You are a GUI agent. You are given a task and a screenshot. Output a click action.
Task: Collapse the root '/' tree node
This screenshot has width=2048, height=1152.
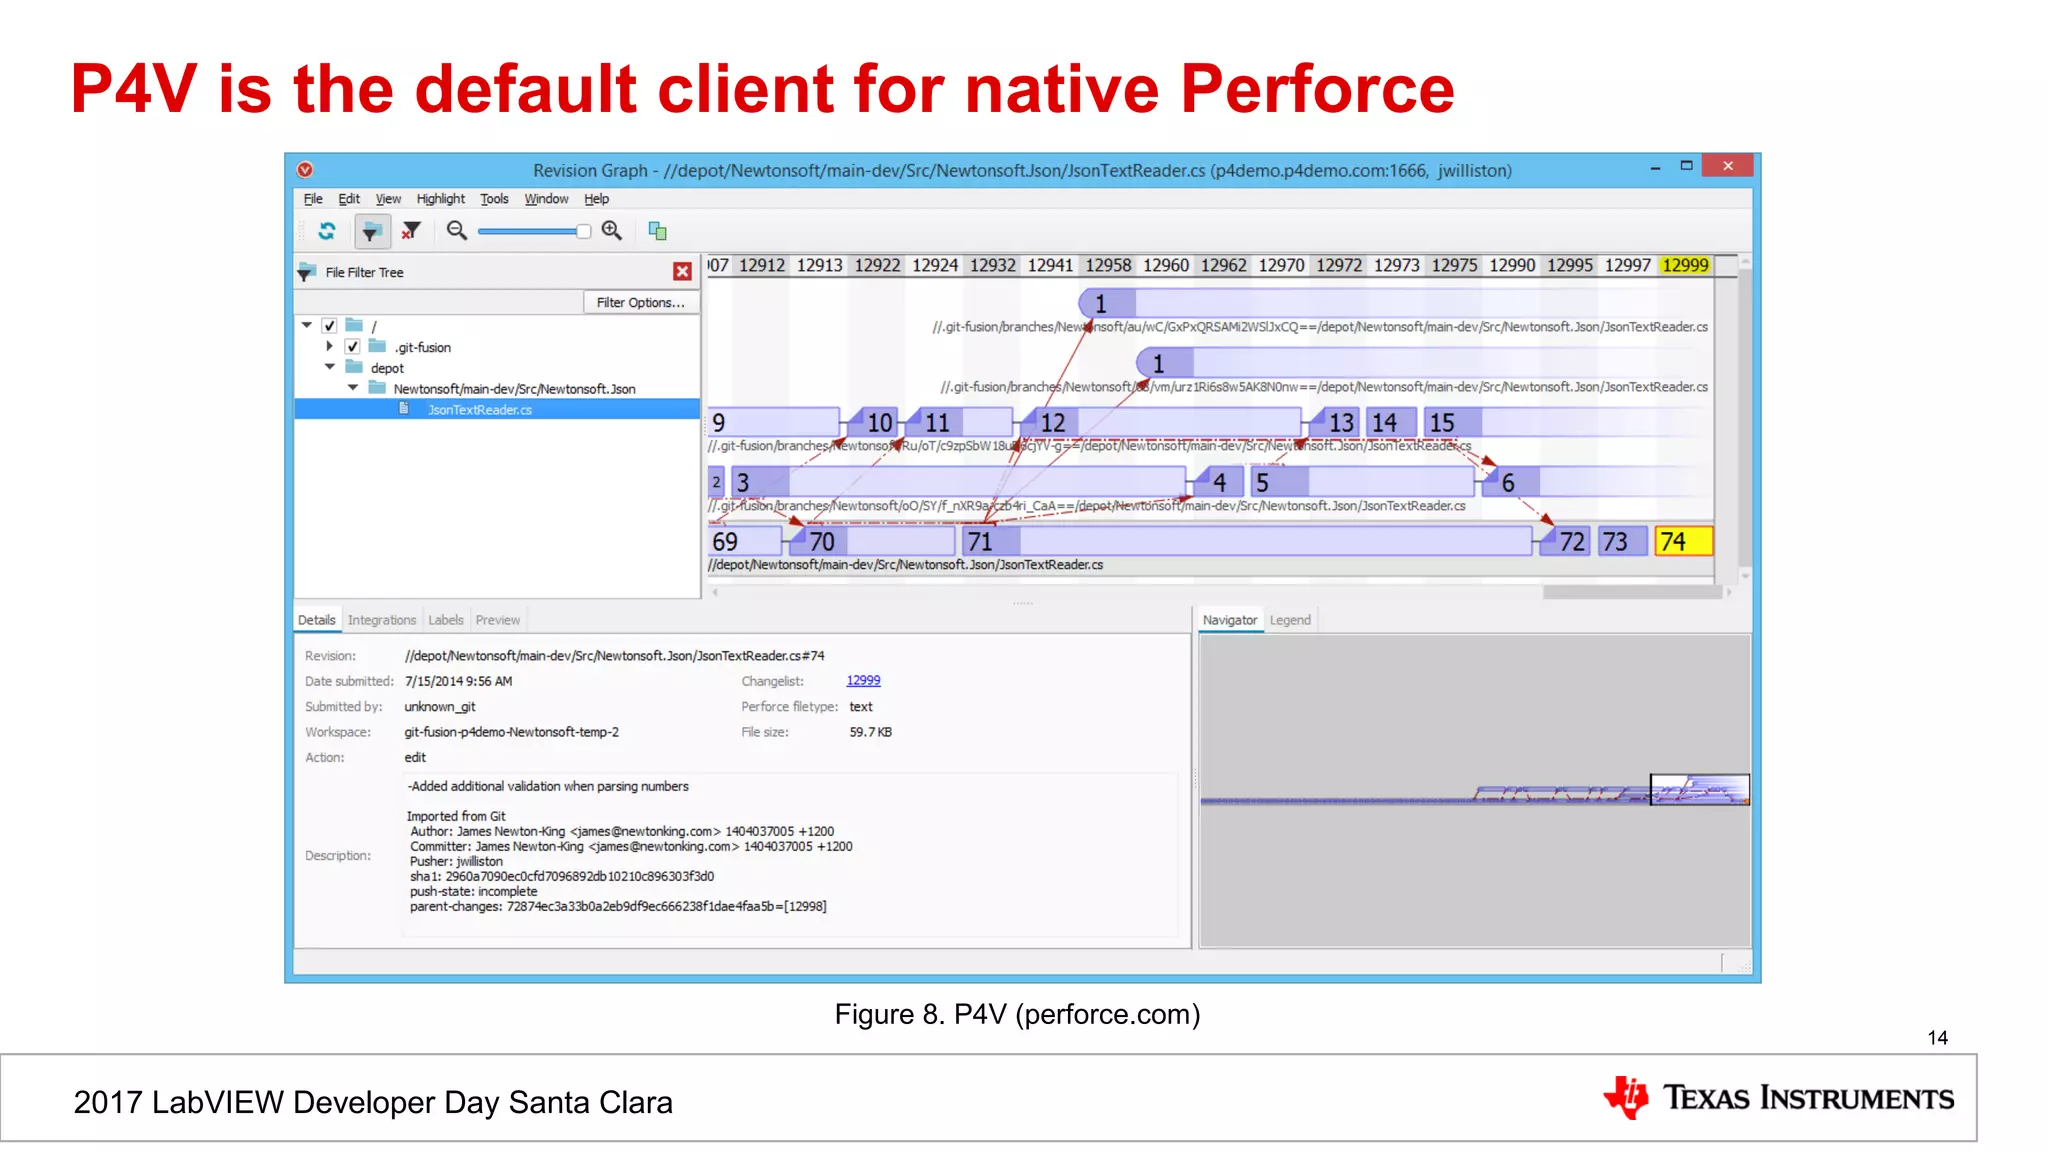[x=307, y=325]
